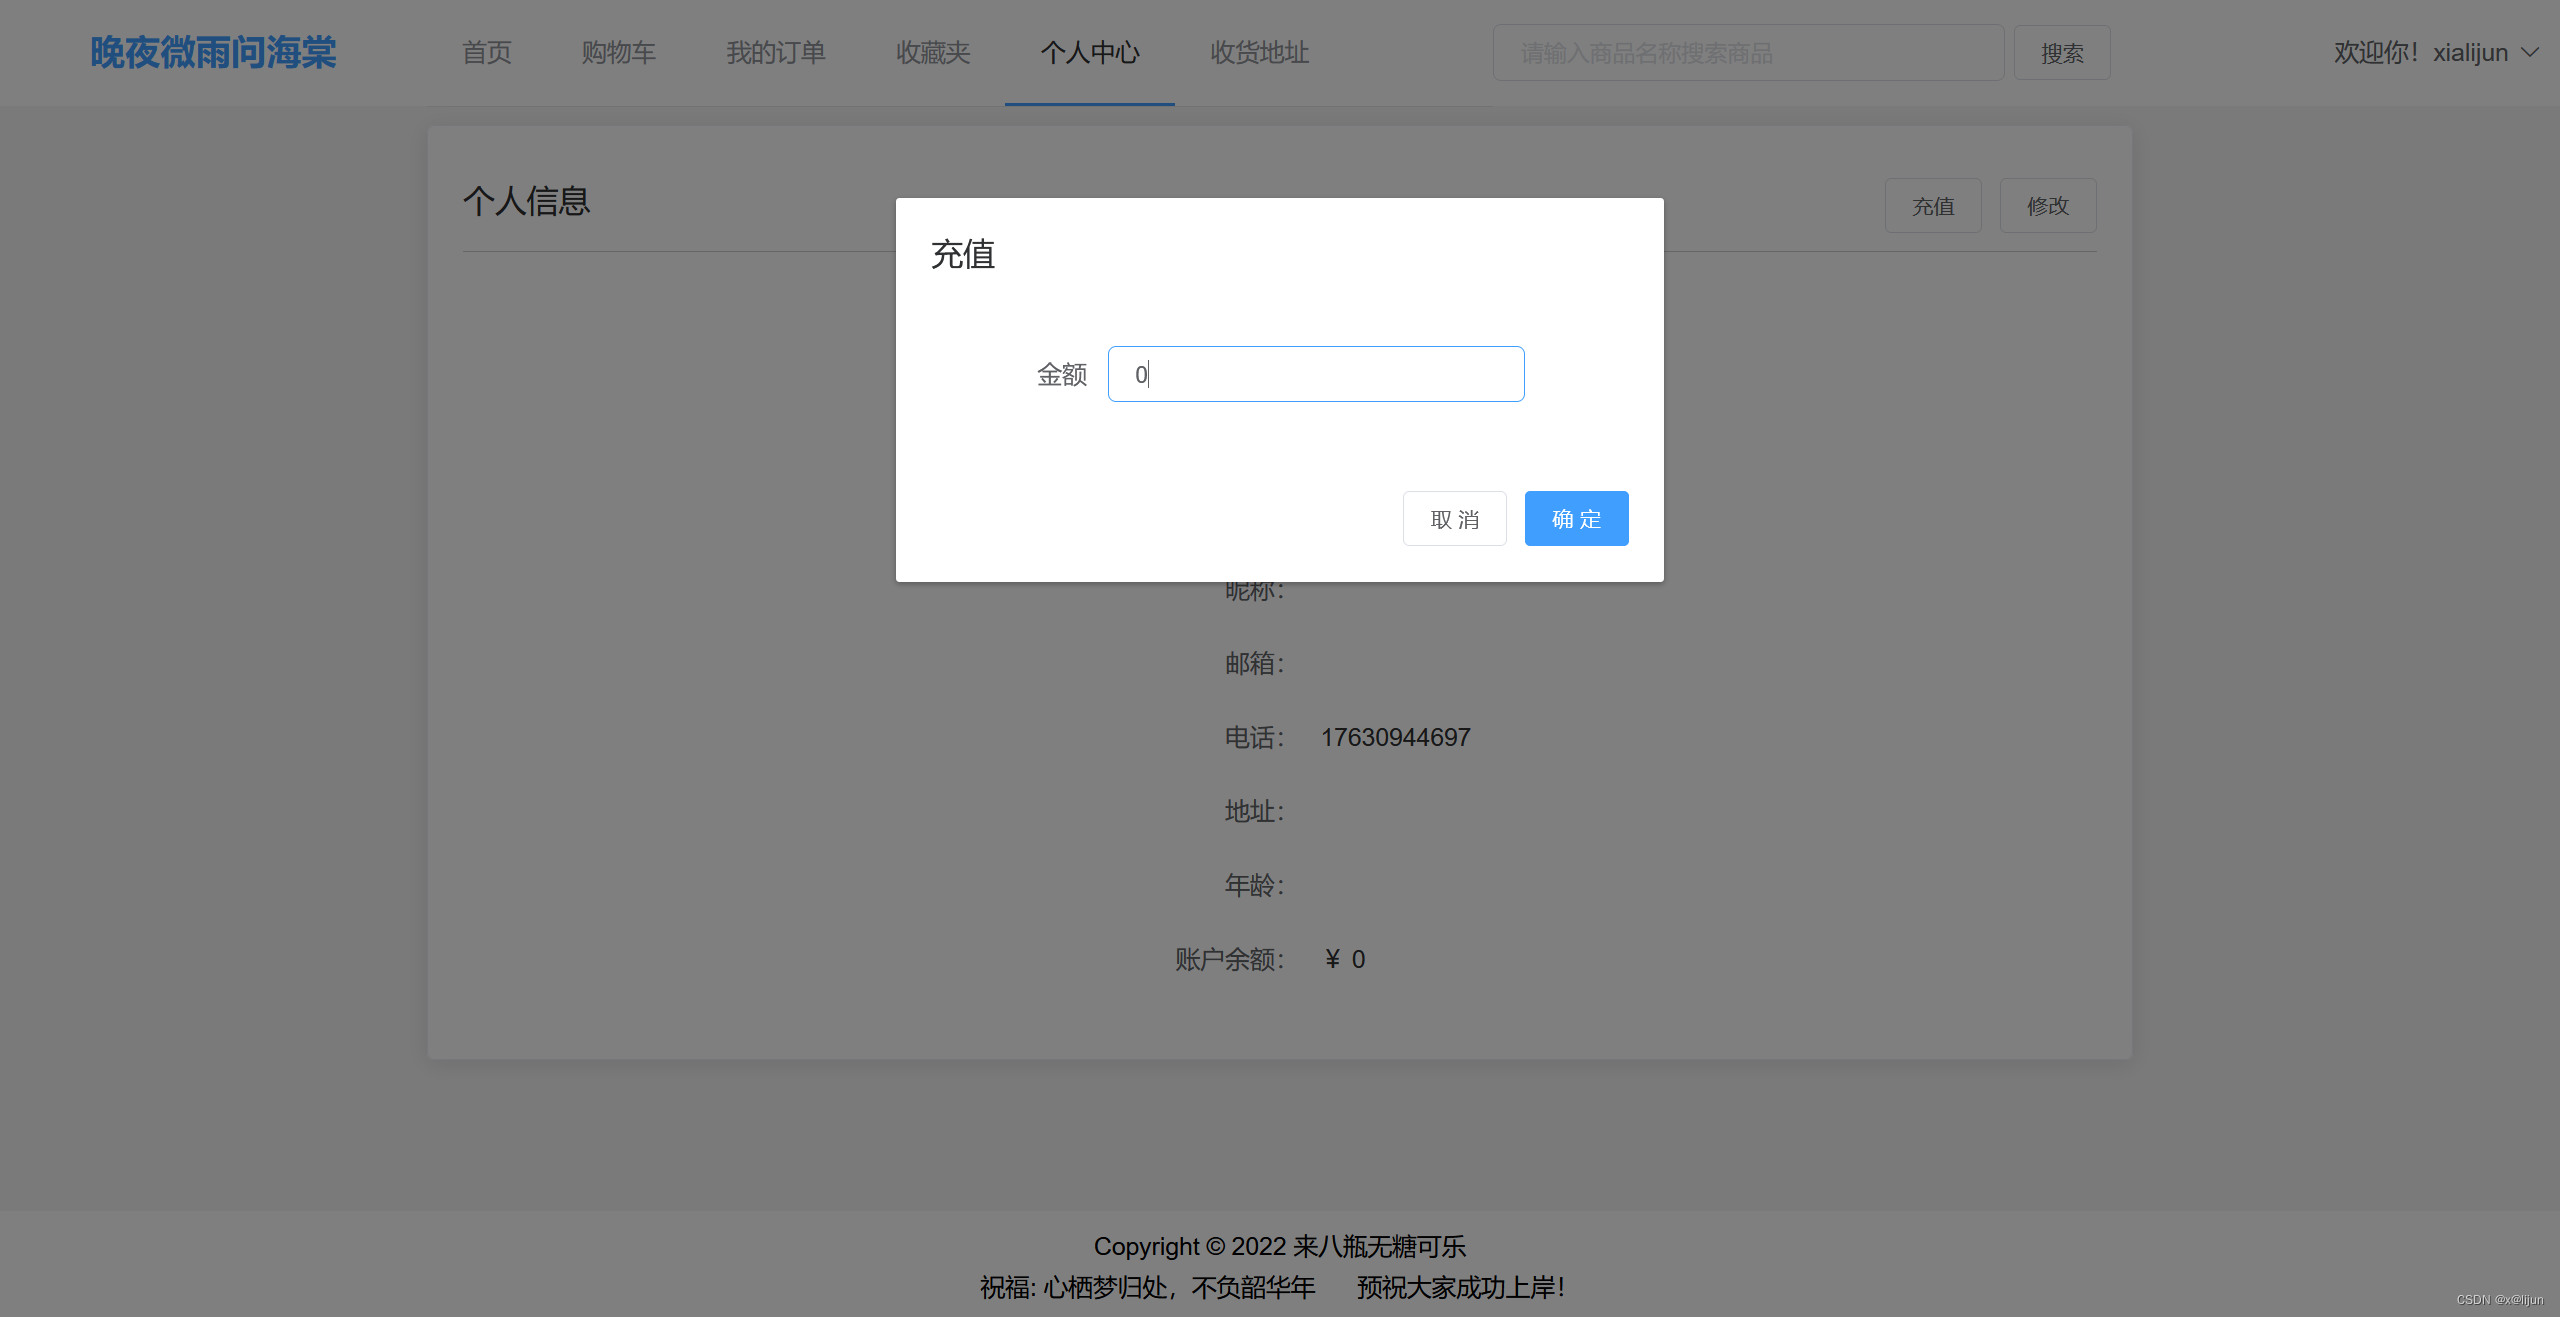Cancel the recharge with 取消 button
This screenshot has width=2560, height=1317.
(1454, 518)
